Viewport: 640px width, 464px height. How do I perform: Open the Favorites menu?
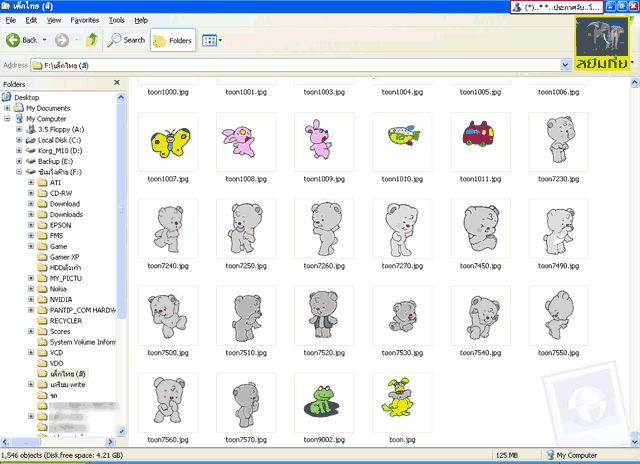point(84,20)
